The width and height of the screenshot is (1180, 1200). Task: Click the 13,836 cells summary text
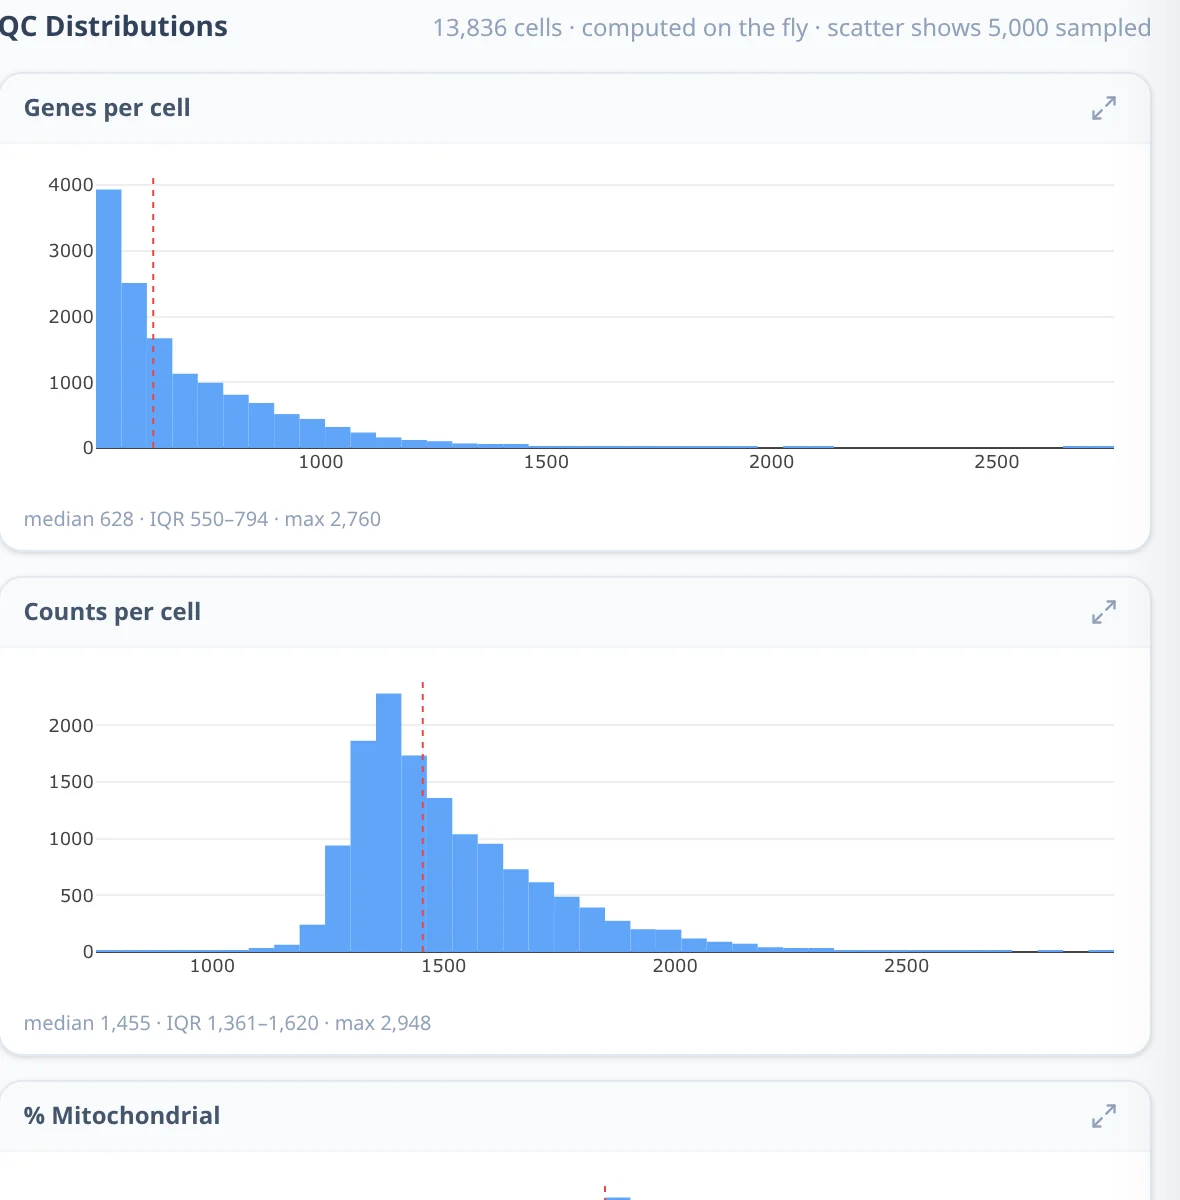coord(792,28)
